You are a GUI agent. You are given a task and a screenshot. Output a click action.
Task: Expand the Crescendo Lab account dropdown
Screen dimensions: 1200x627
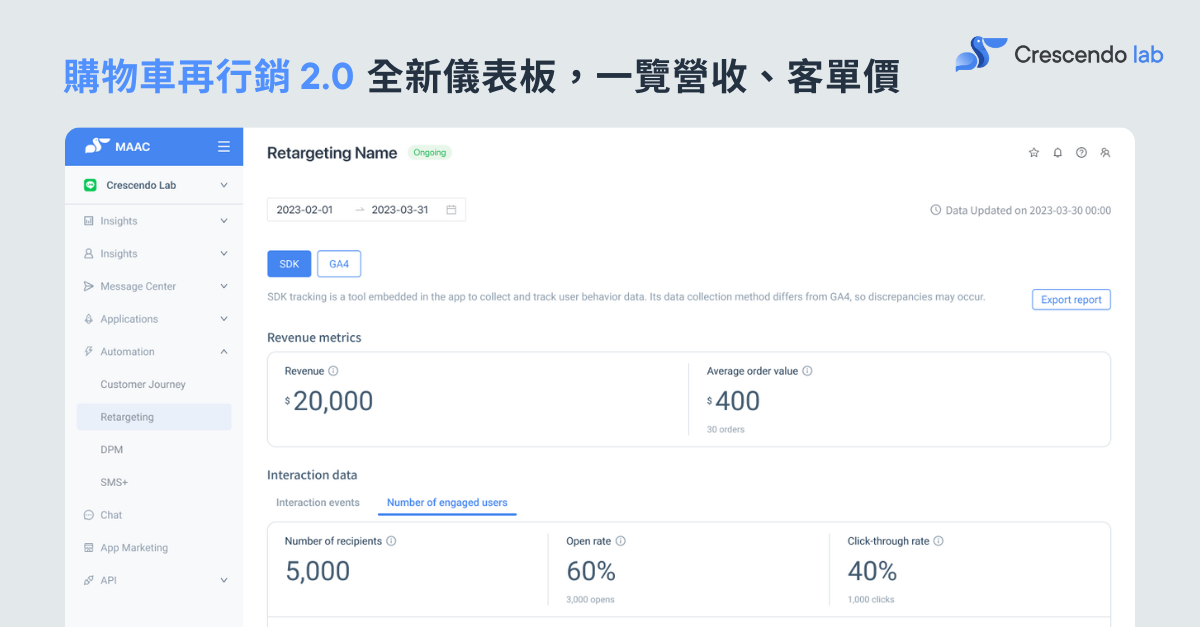pyautogui.click(x=224, y=185)
